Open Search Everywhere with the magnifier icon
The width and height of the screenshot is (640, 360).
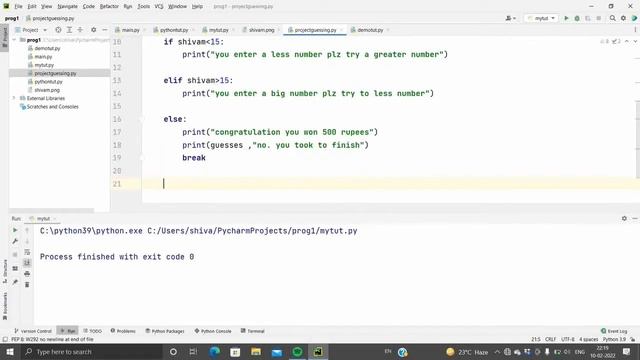(613, 18)
